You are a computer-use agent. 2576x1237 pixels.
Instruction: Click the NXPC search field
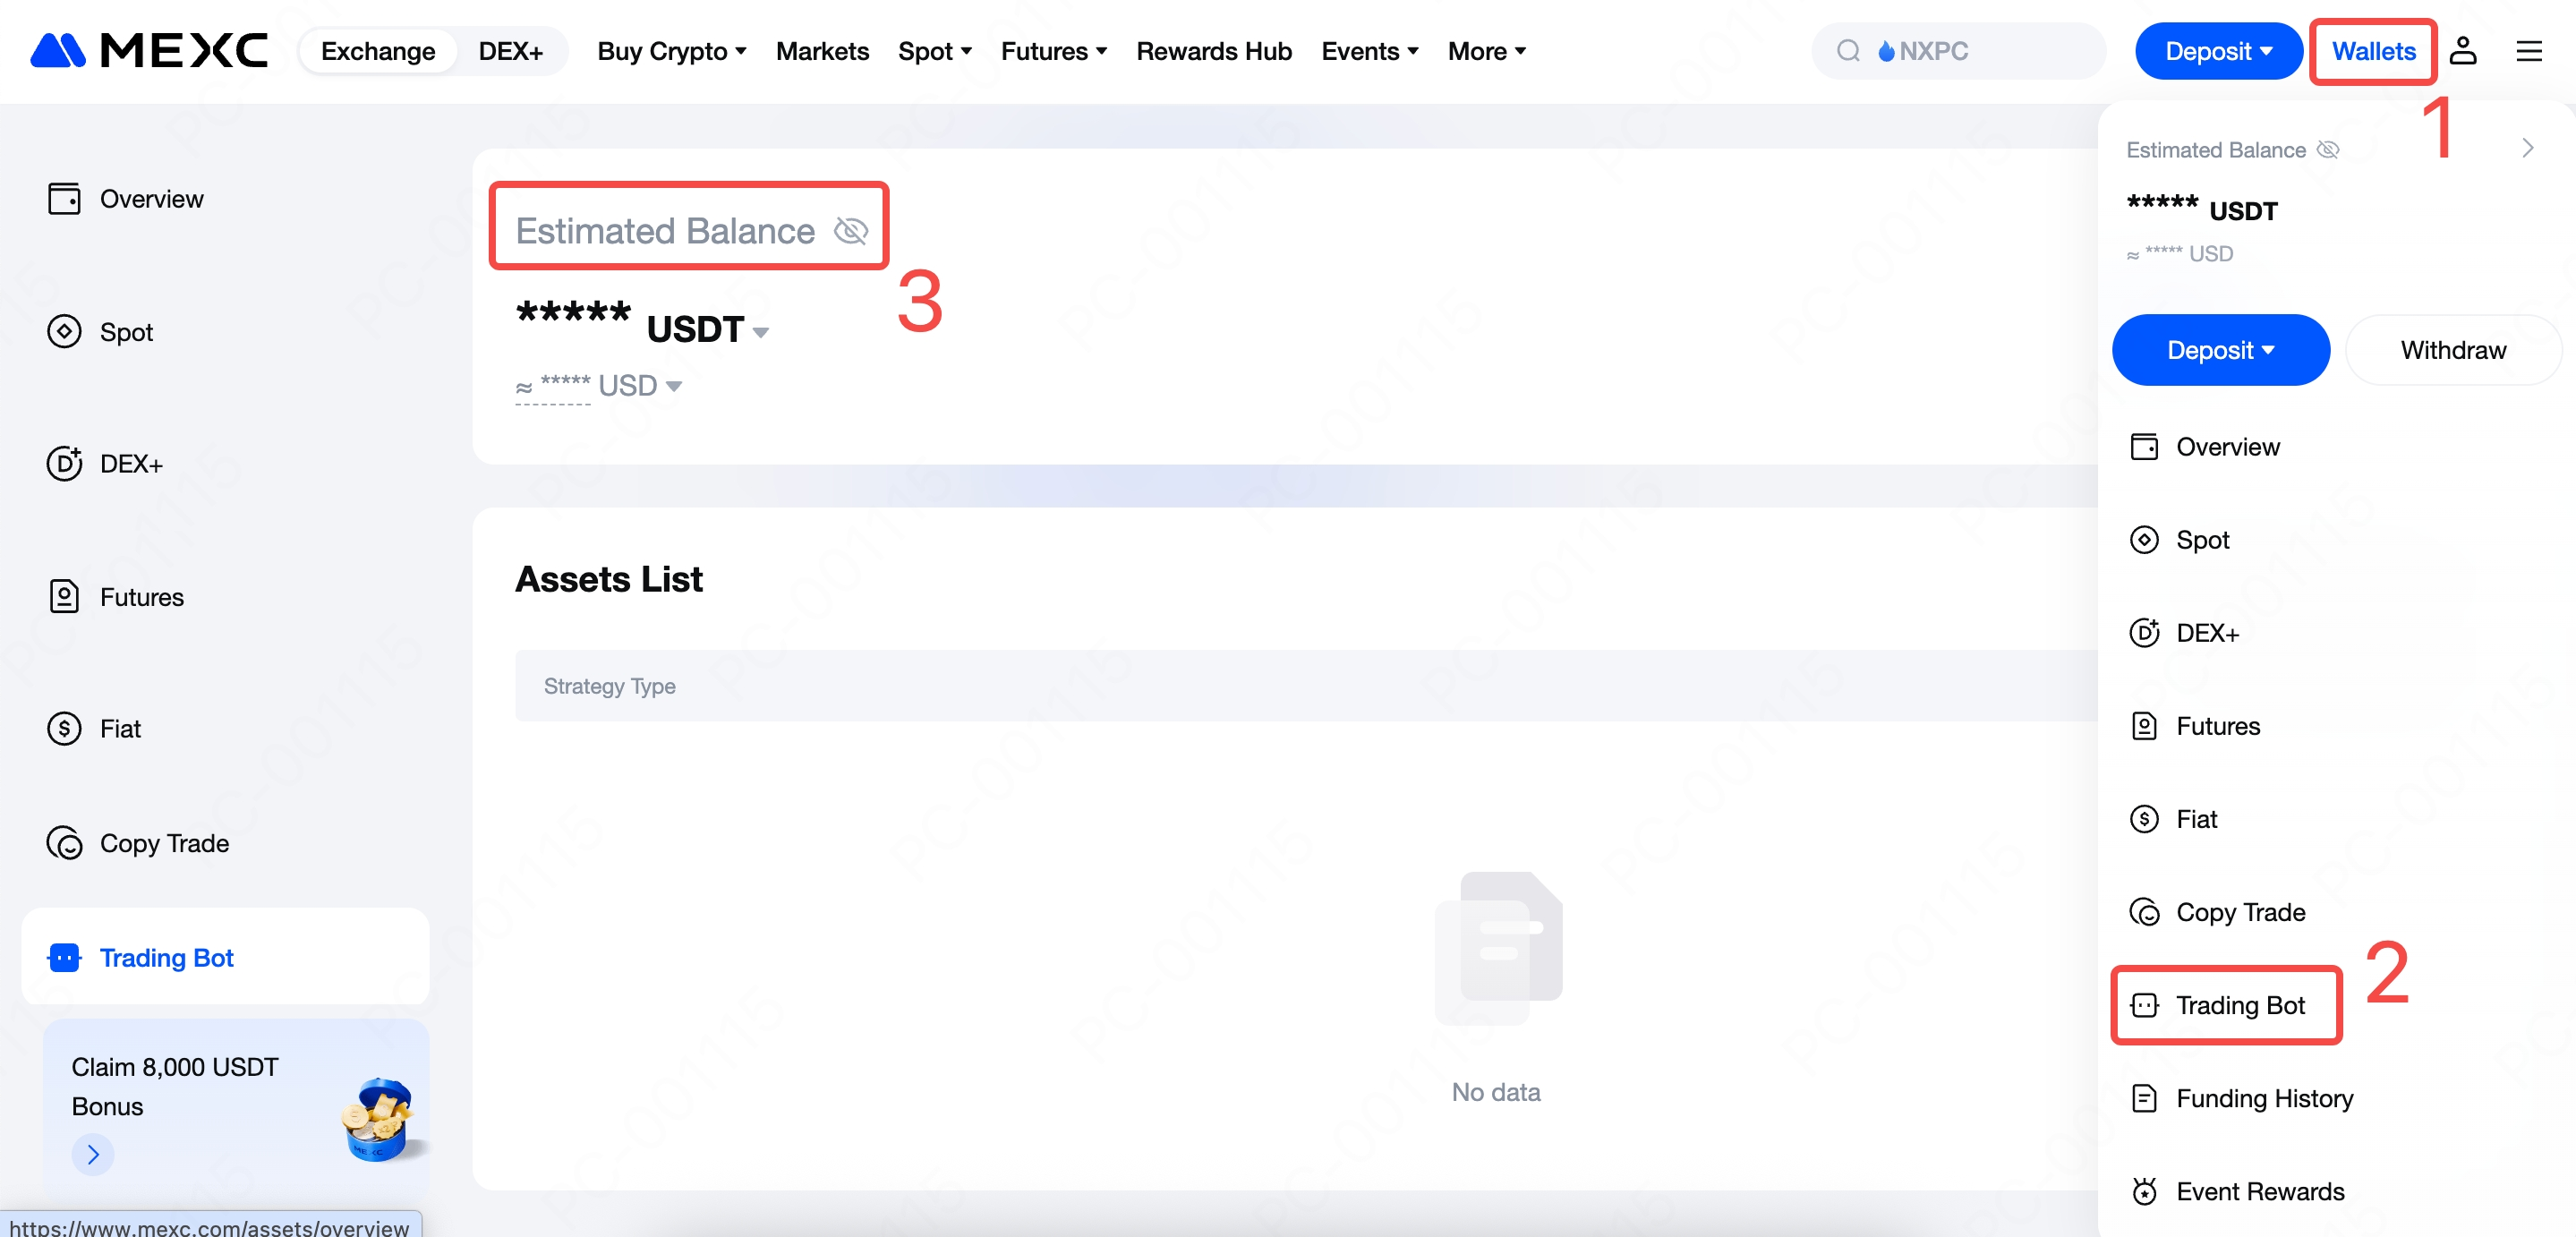coord(1960,51)
